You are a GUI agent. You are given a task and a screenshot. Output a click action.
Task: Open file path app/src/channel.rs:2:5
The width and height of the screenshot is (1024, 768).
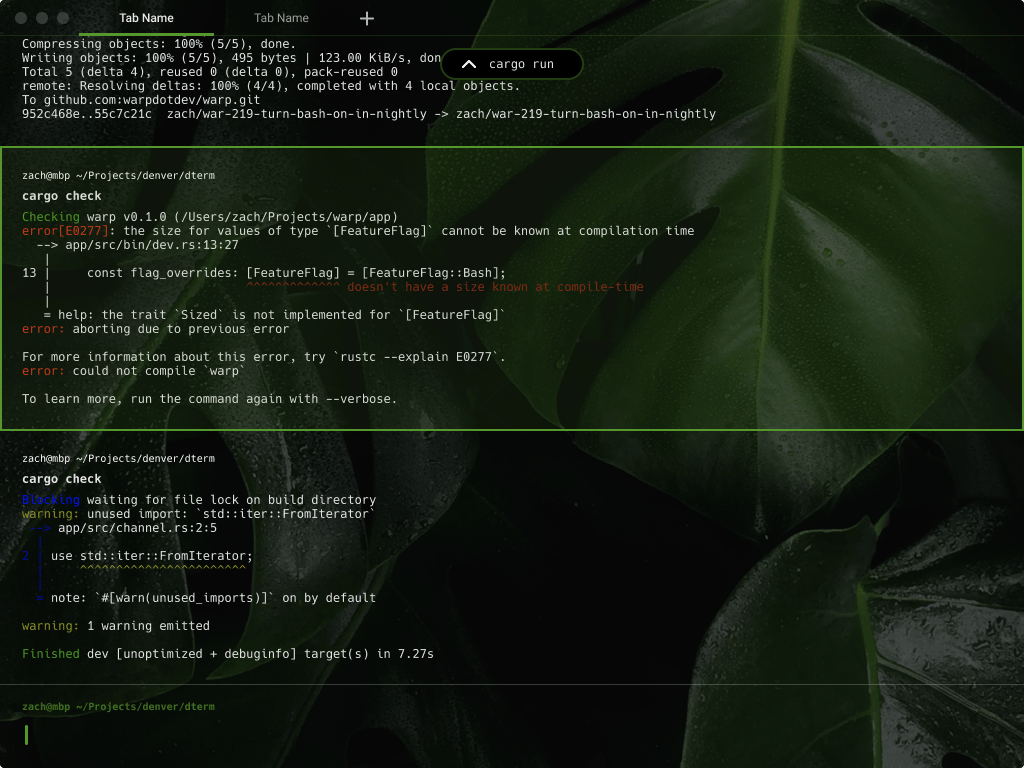tap(137, 528)
